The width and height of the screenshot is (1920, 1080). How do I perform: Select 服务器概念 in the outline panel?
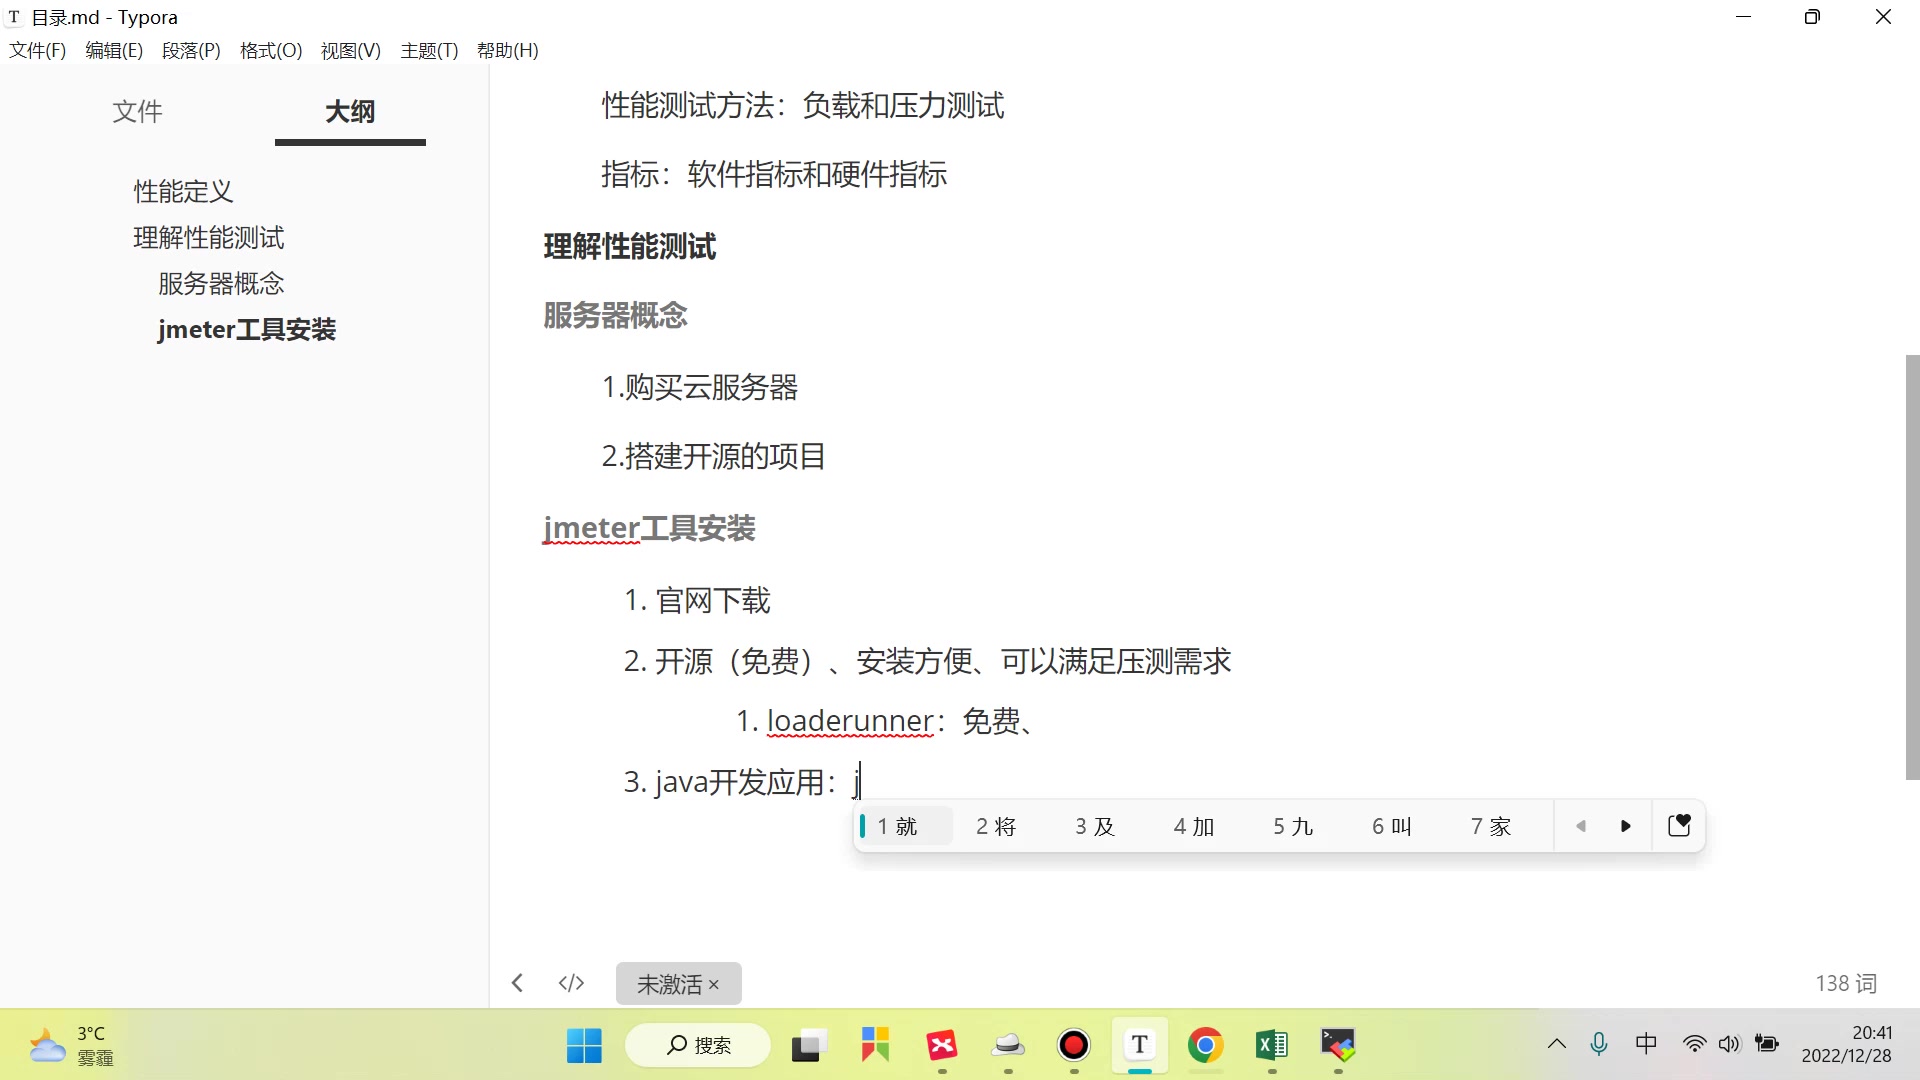220,283
